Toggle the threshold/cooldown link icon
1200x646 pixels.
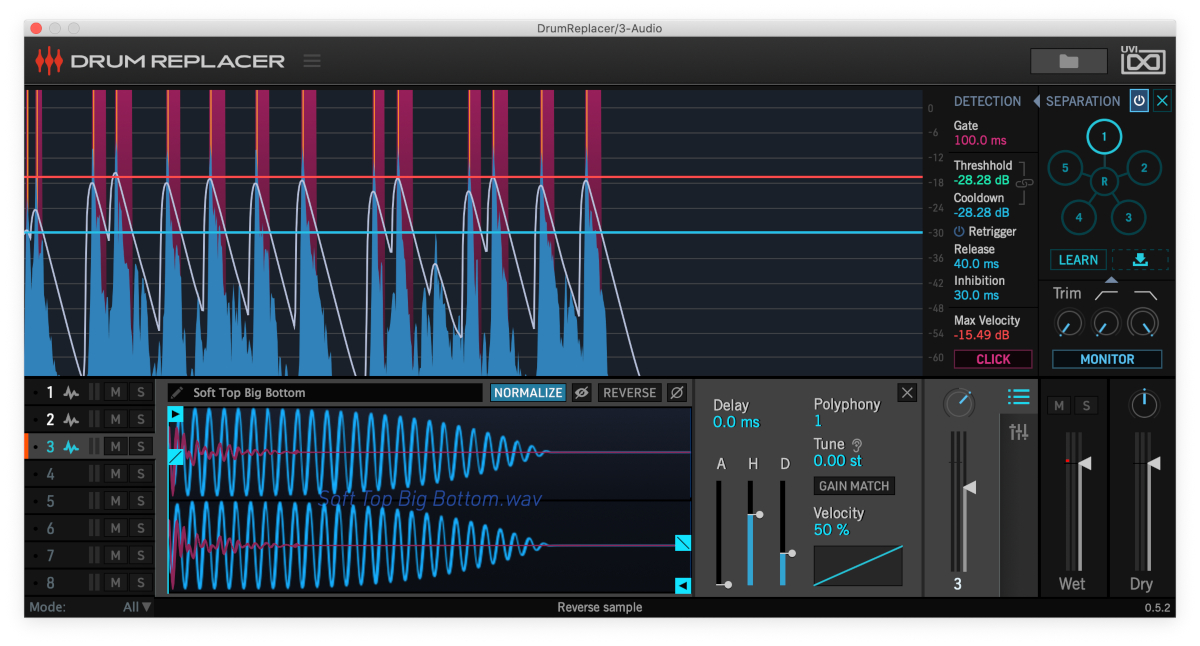[1024, 183]
